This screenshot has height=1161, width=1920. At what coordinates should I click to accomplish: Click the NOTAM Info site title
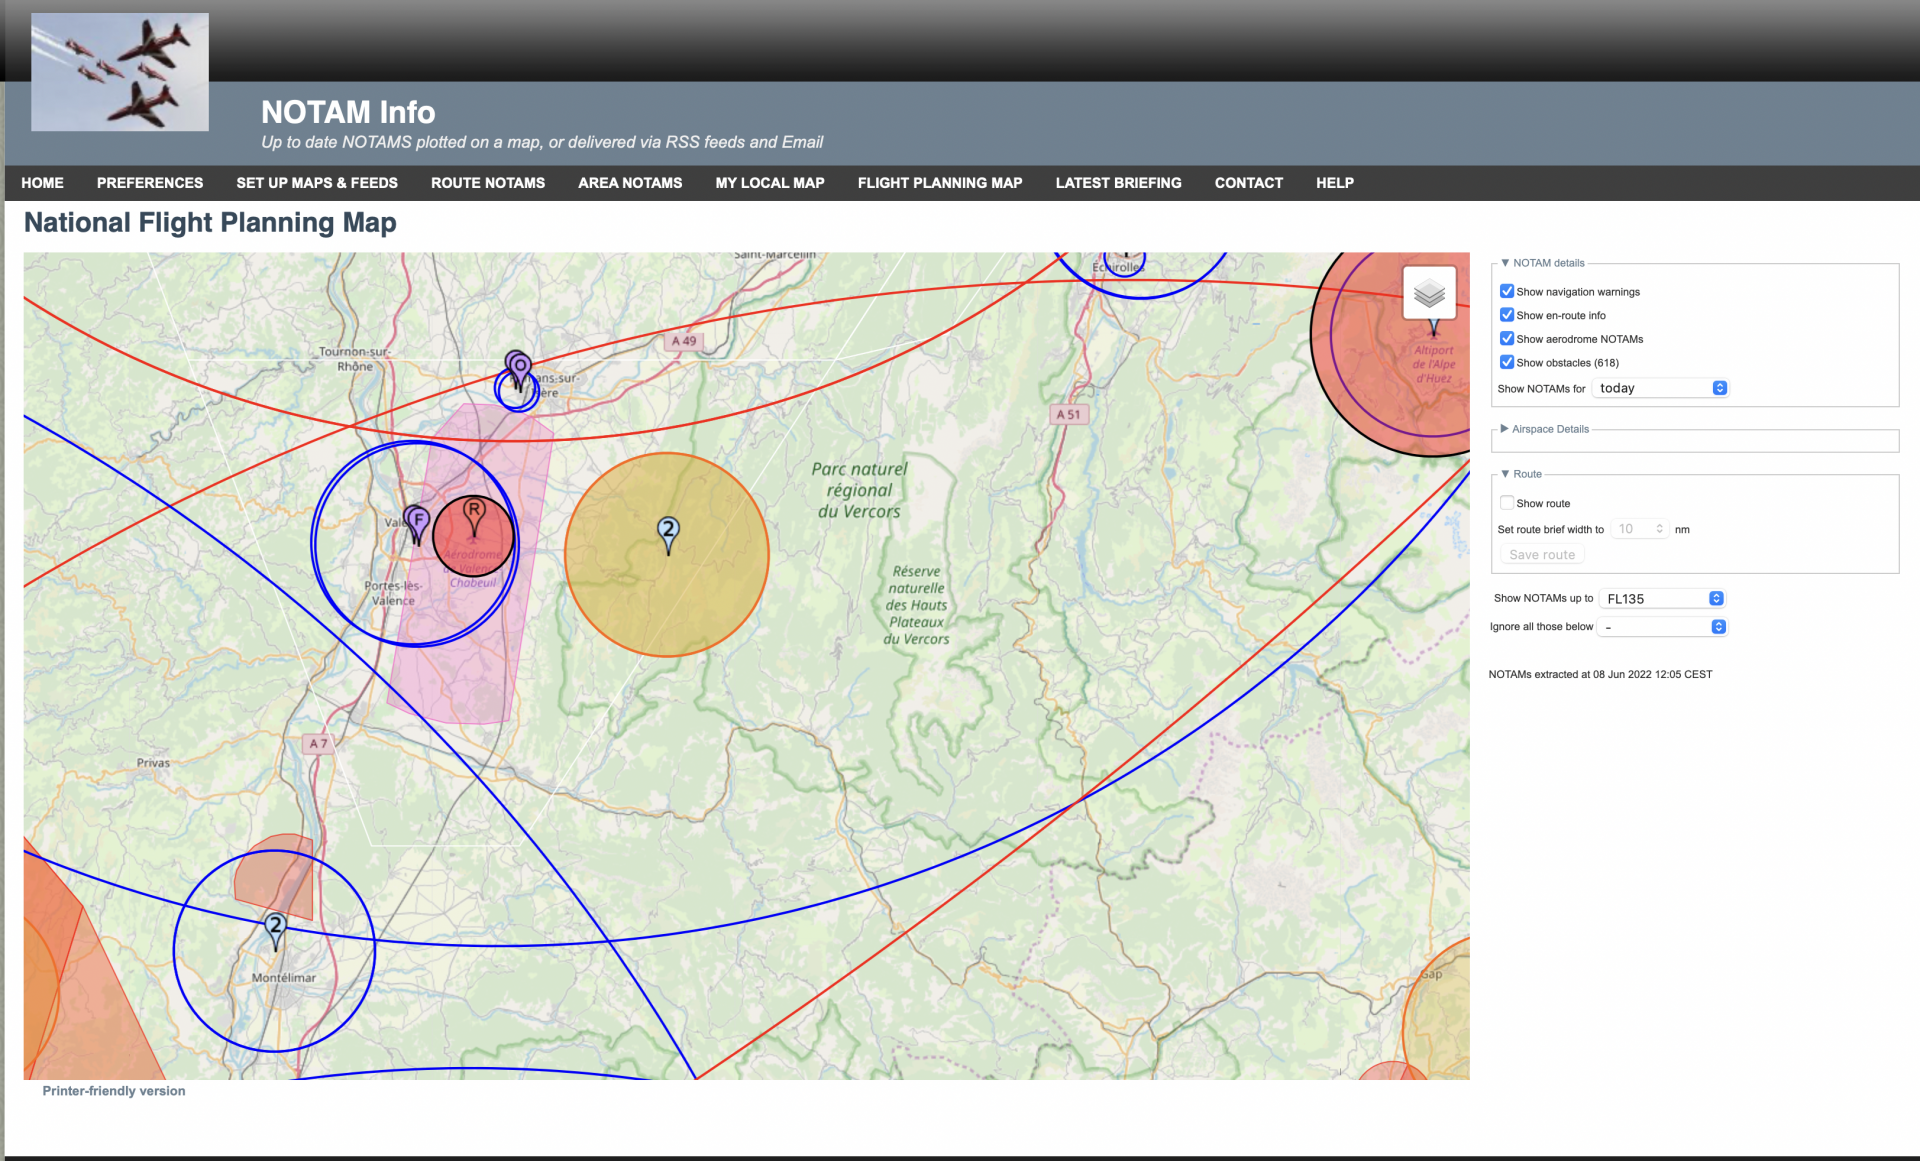(348, 112)
